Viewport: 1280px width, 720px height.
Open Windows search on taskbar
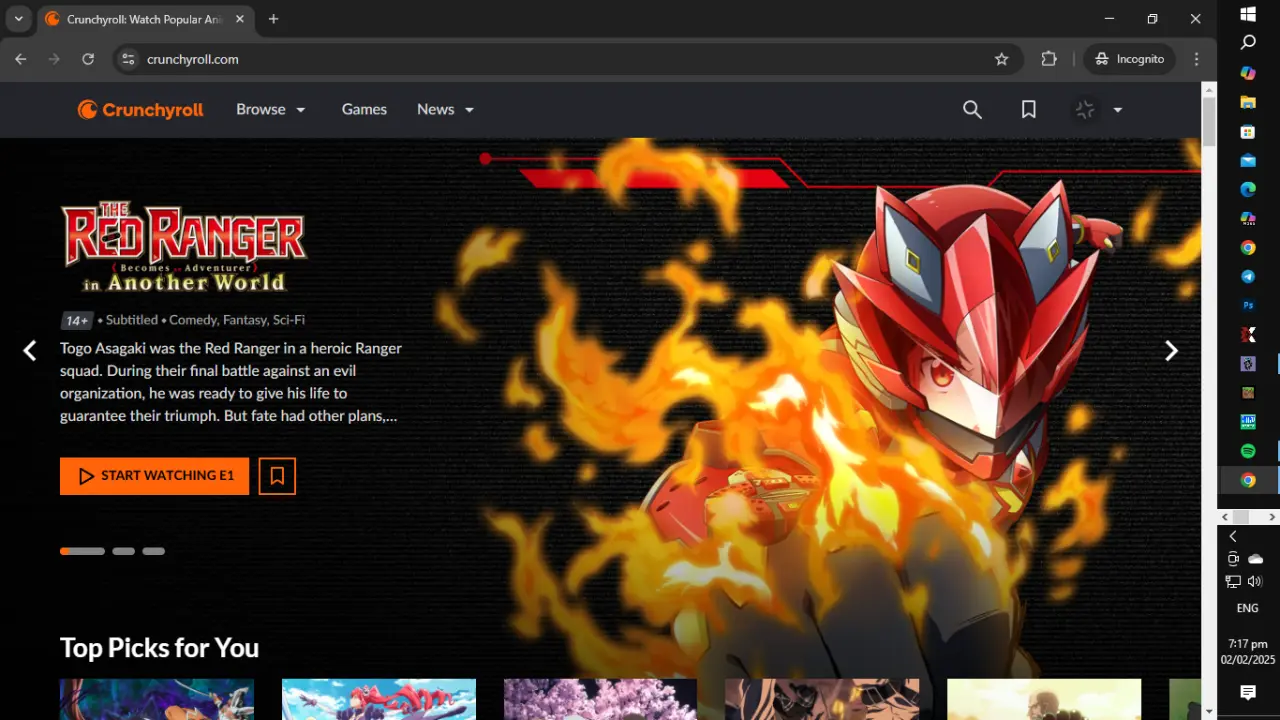pyautogui.click(x=1248, y=43)
